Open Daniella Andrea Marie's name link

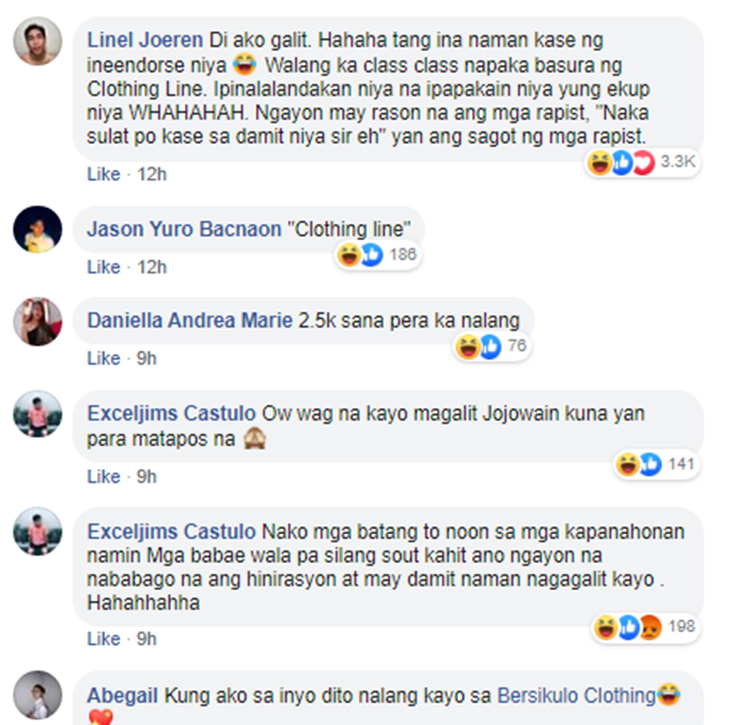coord(189,320)
